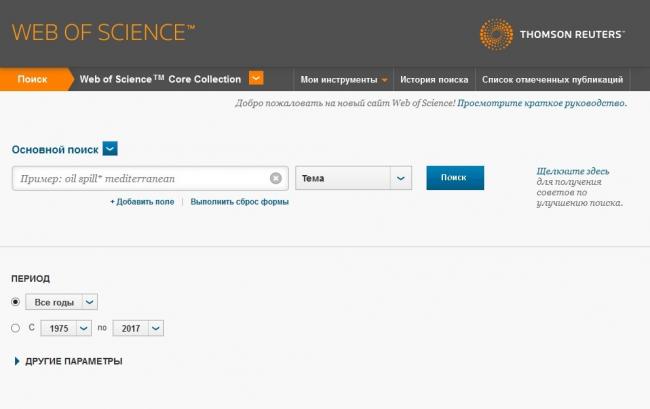Viewport: 650px width, 409px height.
Task: Select the year range radio button
Action: (15, 328)
